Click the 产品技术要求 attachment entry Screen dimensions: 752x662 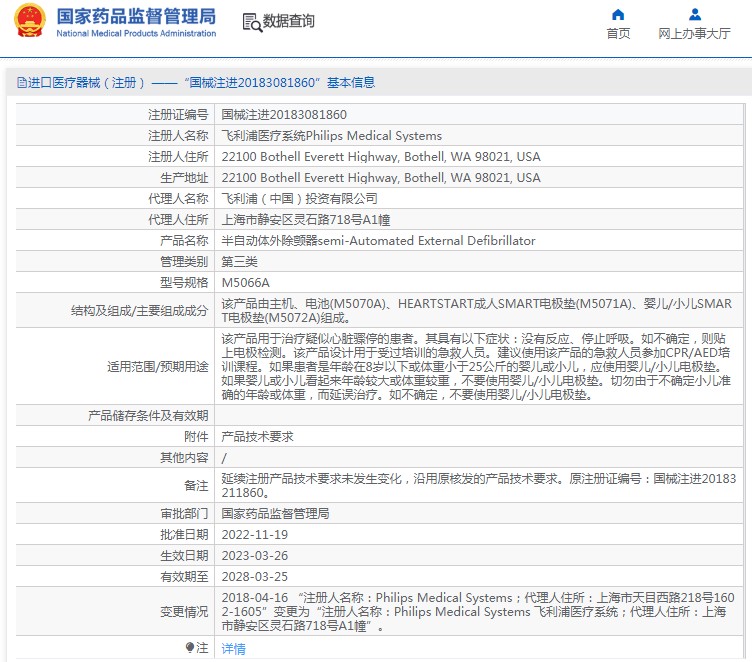click(257, 437)
